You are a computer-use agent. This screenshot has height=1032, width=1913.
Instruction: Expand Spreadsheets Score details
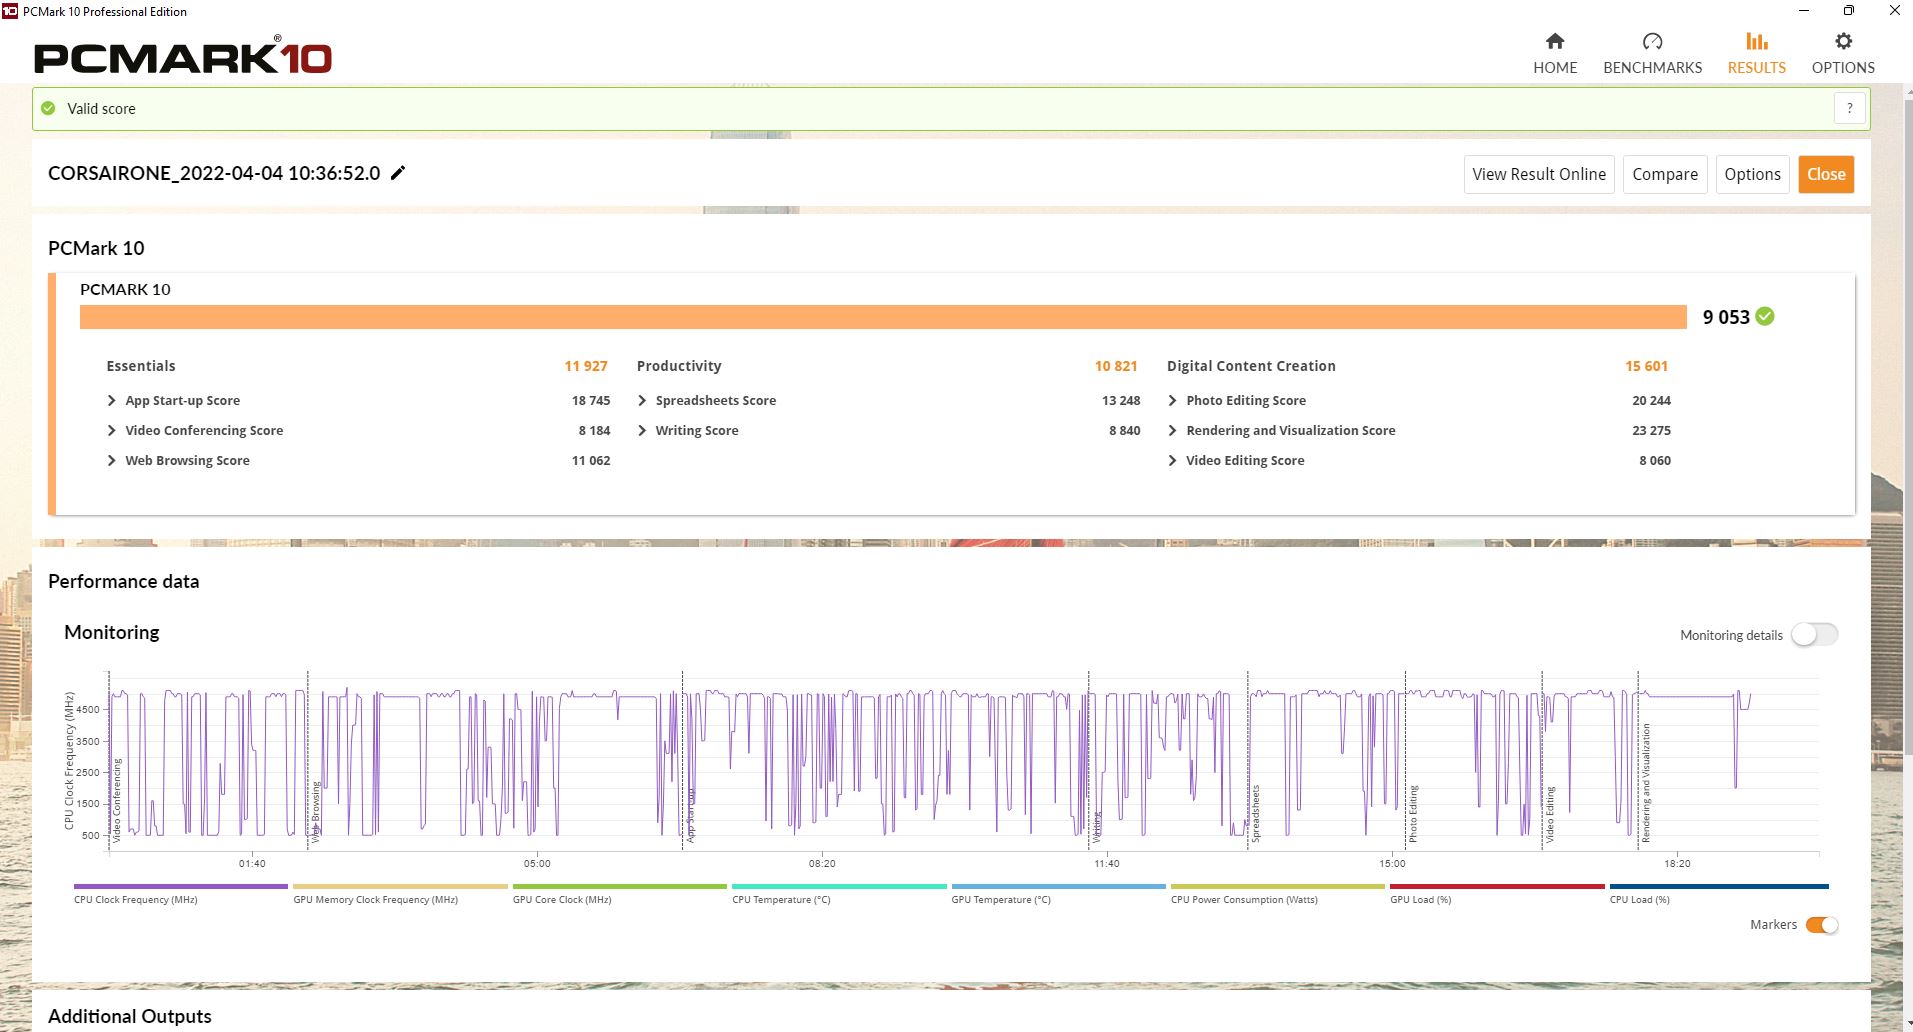click(642, 400)
